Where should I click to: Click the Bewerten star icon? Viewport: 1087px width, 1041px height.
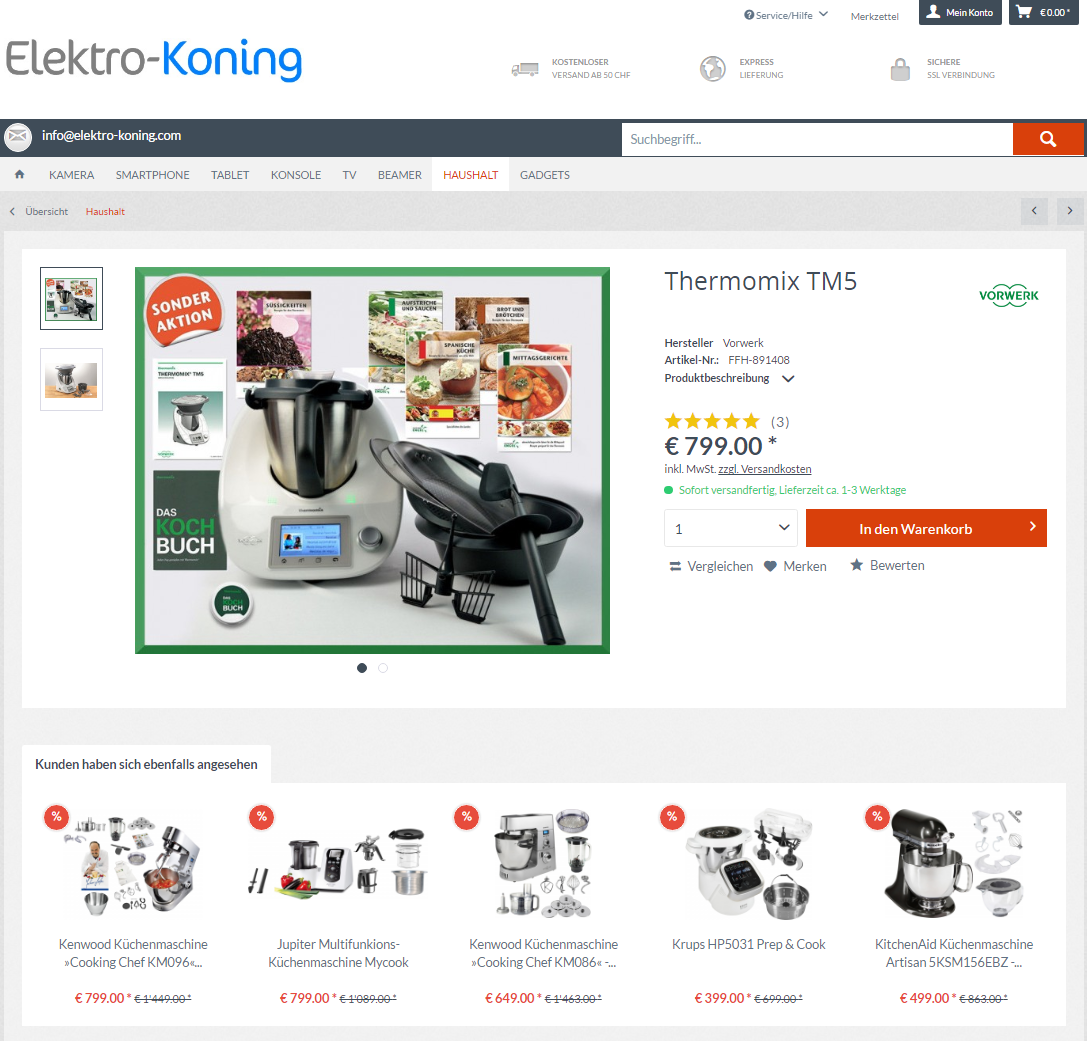coord(857,565)
